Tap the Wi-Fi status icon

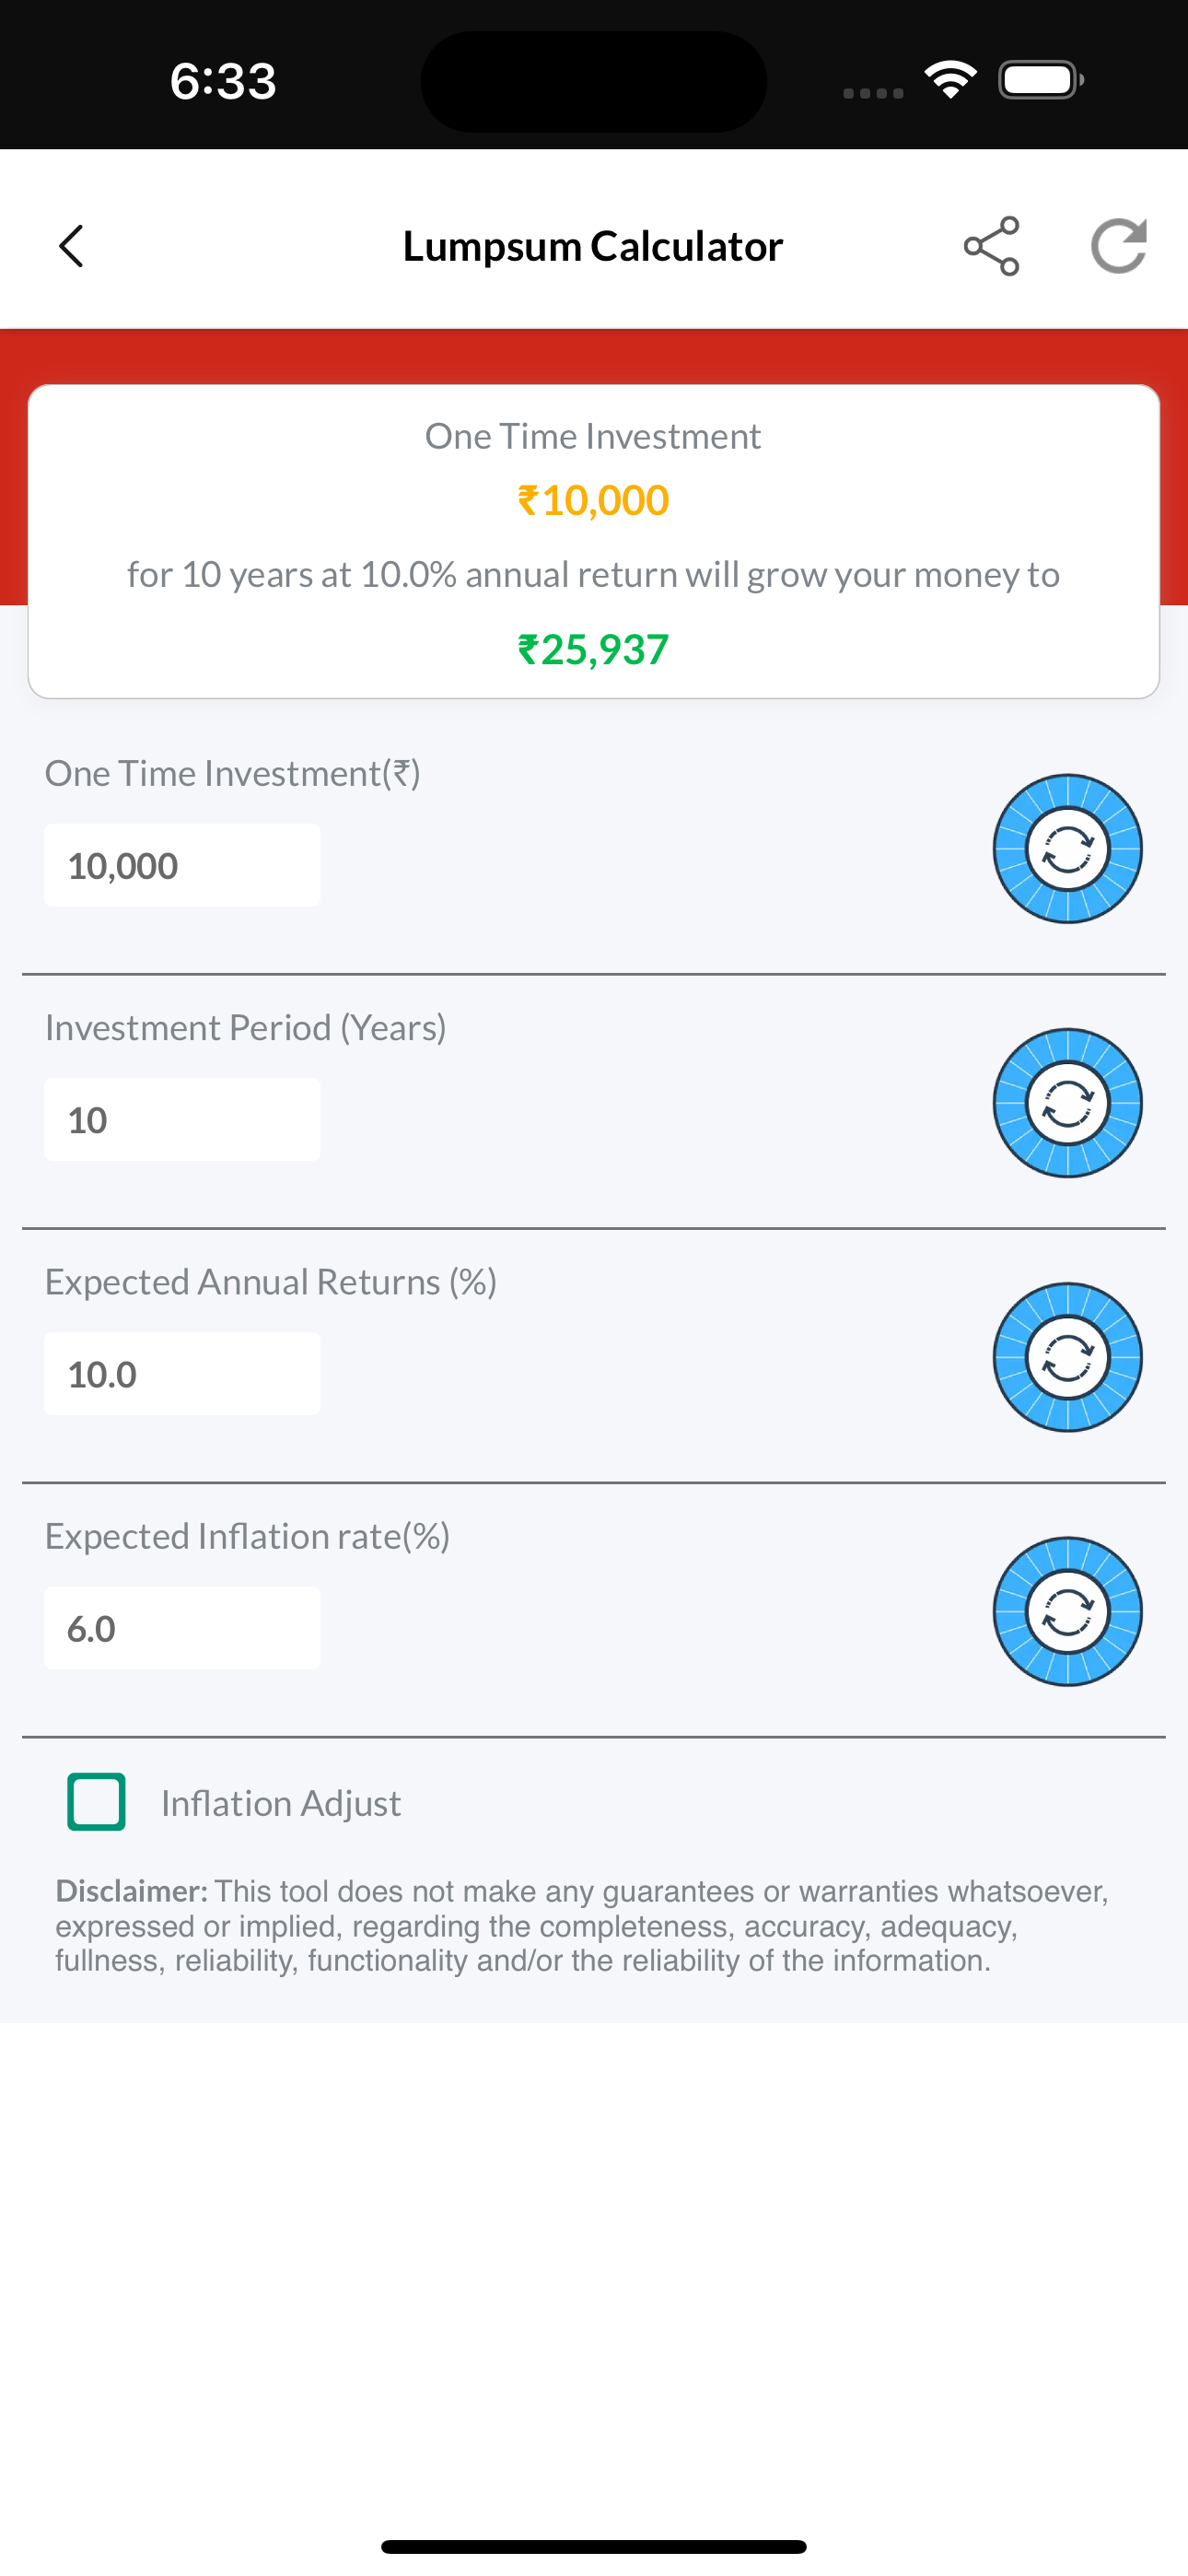[950, 80]
